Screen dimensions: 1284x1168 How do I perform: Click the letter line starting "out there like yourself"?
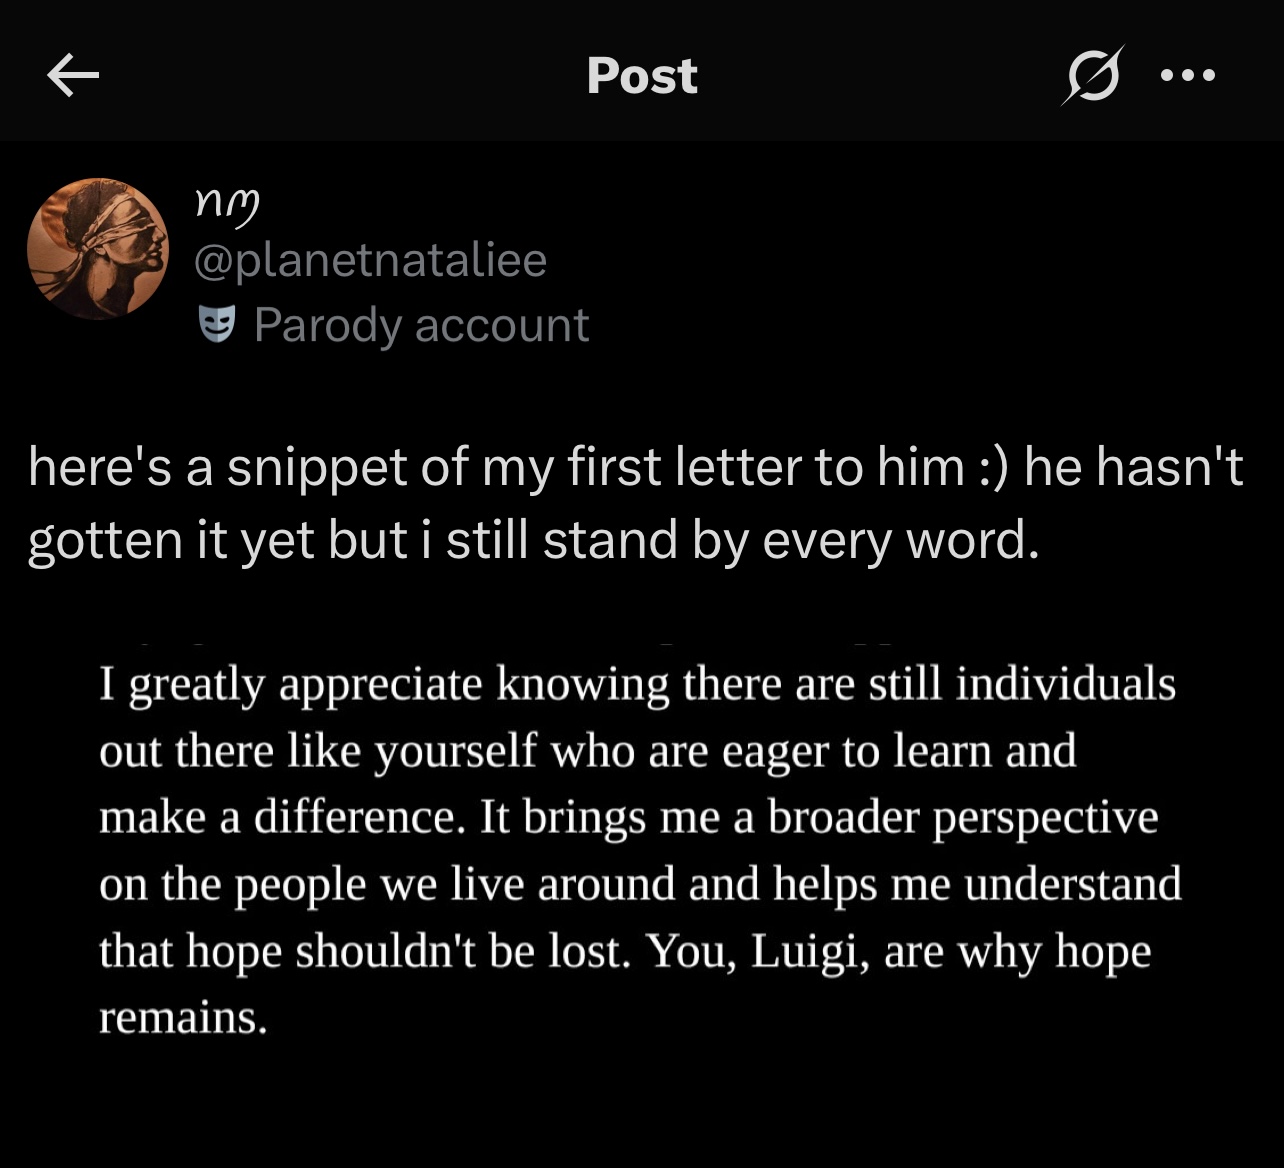(x=587, y=751)
